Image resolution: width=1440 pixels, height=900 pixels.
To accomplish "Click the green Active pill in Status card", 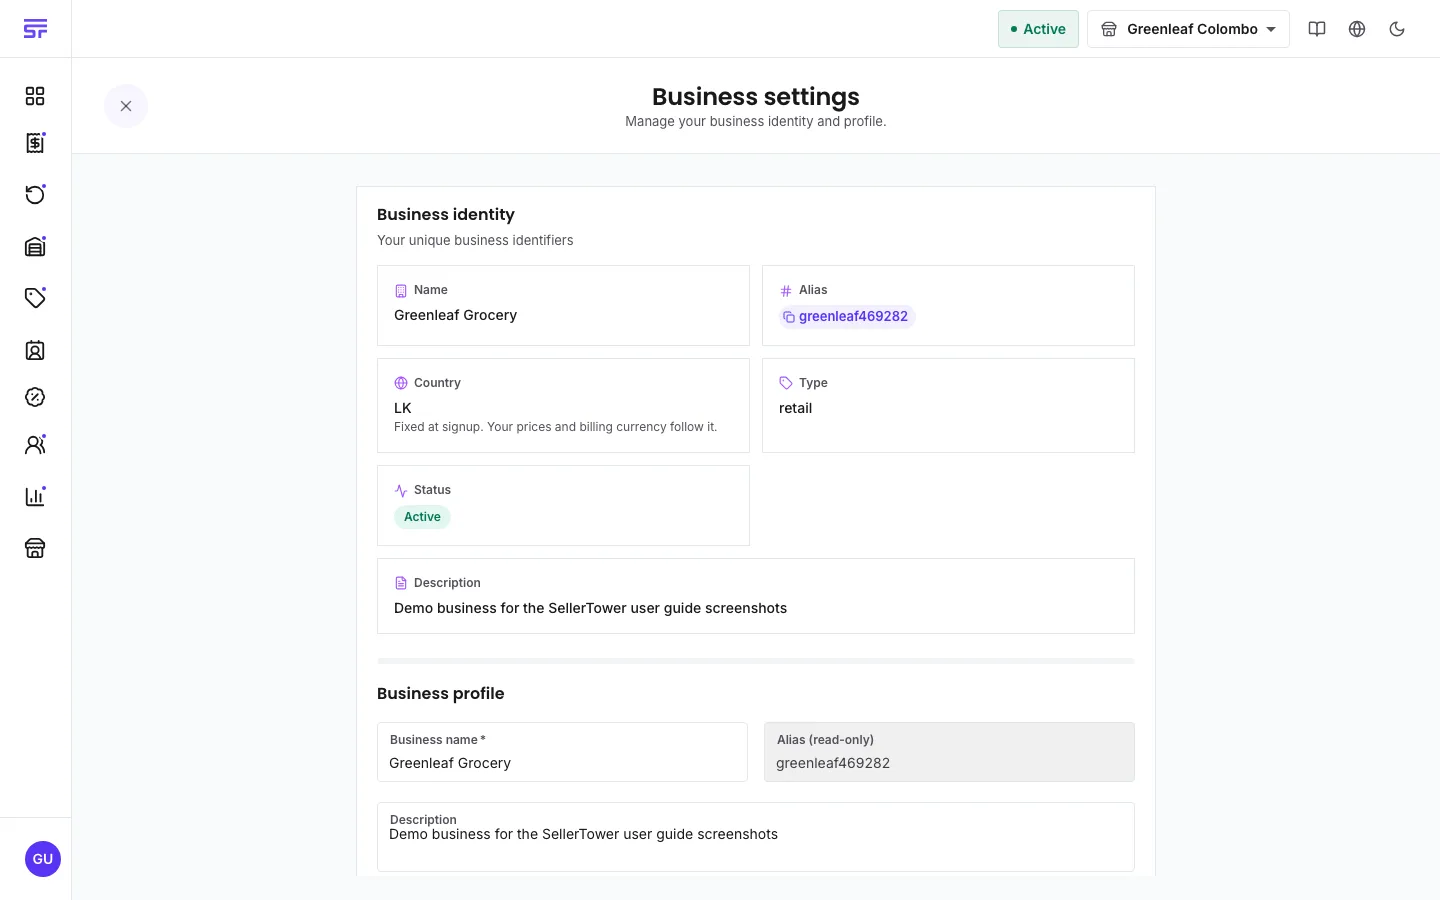I will pyautogui.click(x=422, y=517).
